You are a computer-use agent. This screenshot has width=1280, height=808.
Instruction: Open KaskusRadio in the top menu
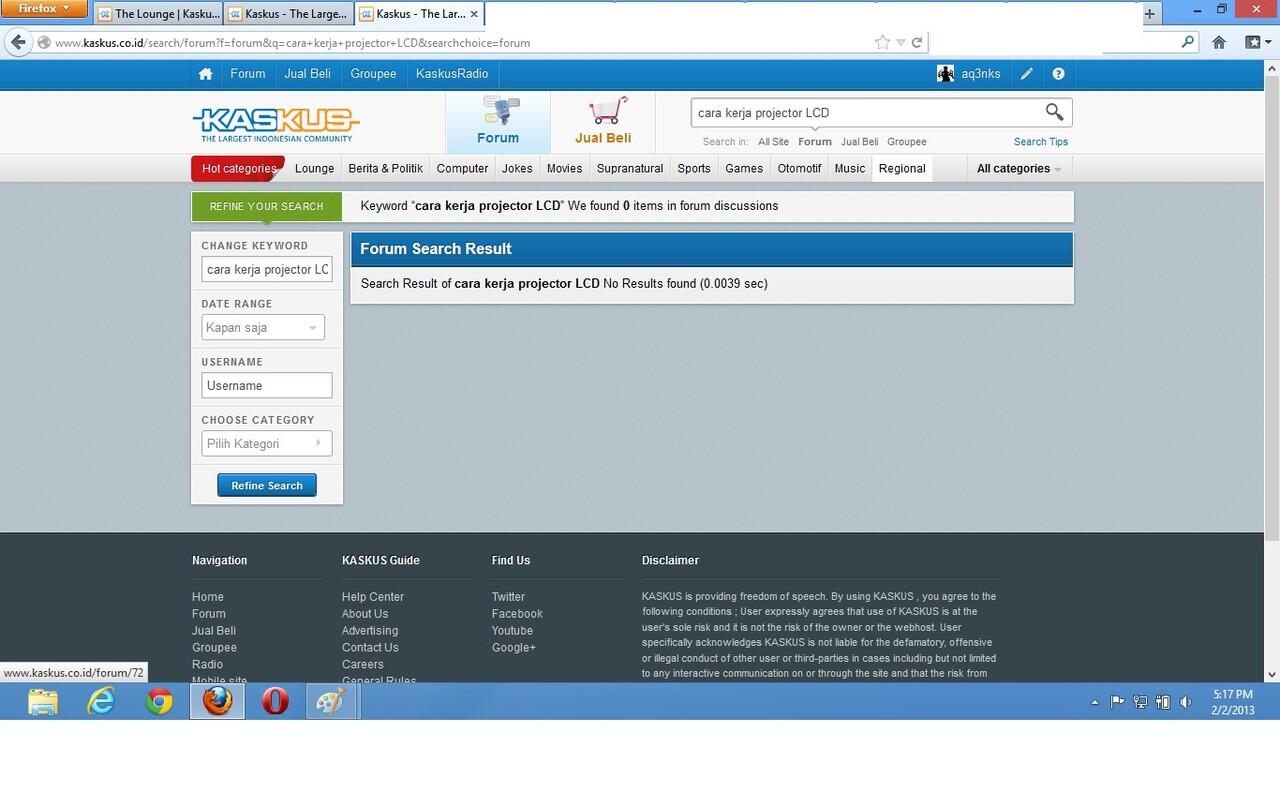tap(452, 74)
